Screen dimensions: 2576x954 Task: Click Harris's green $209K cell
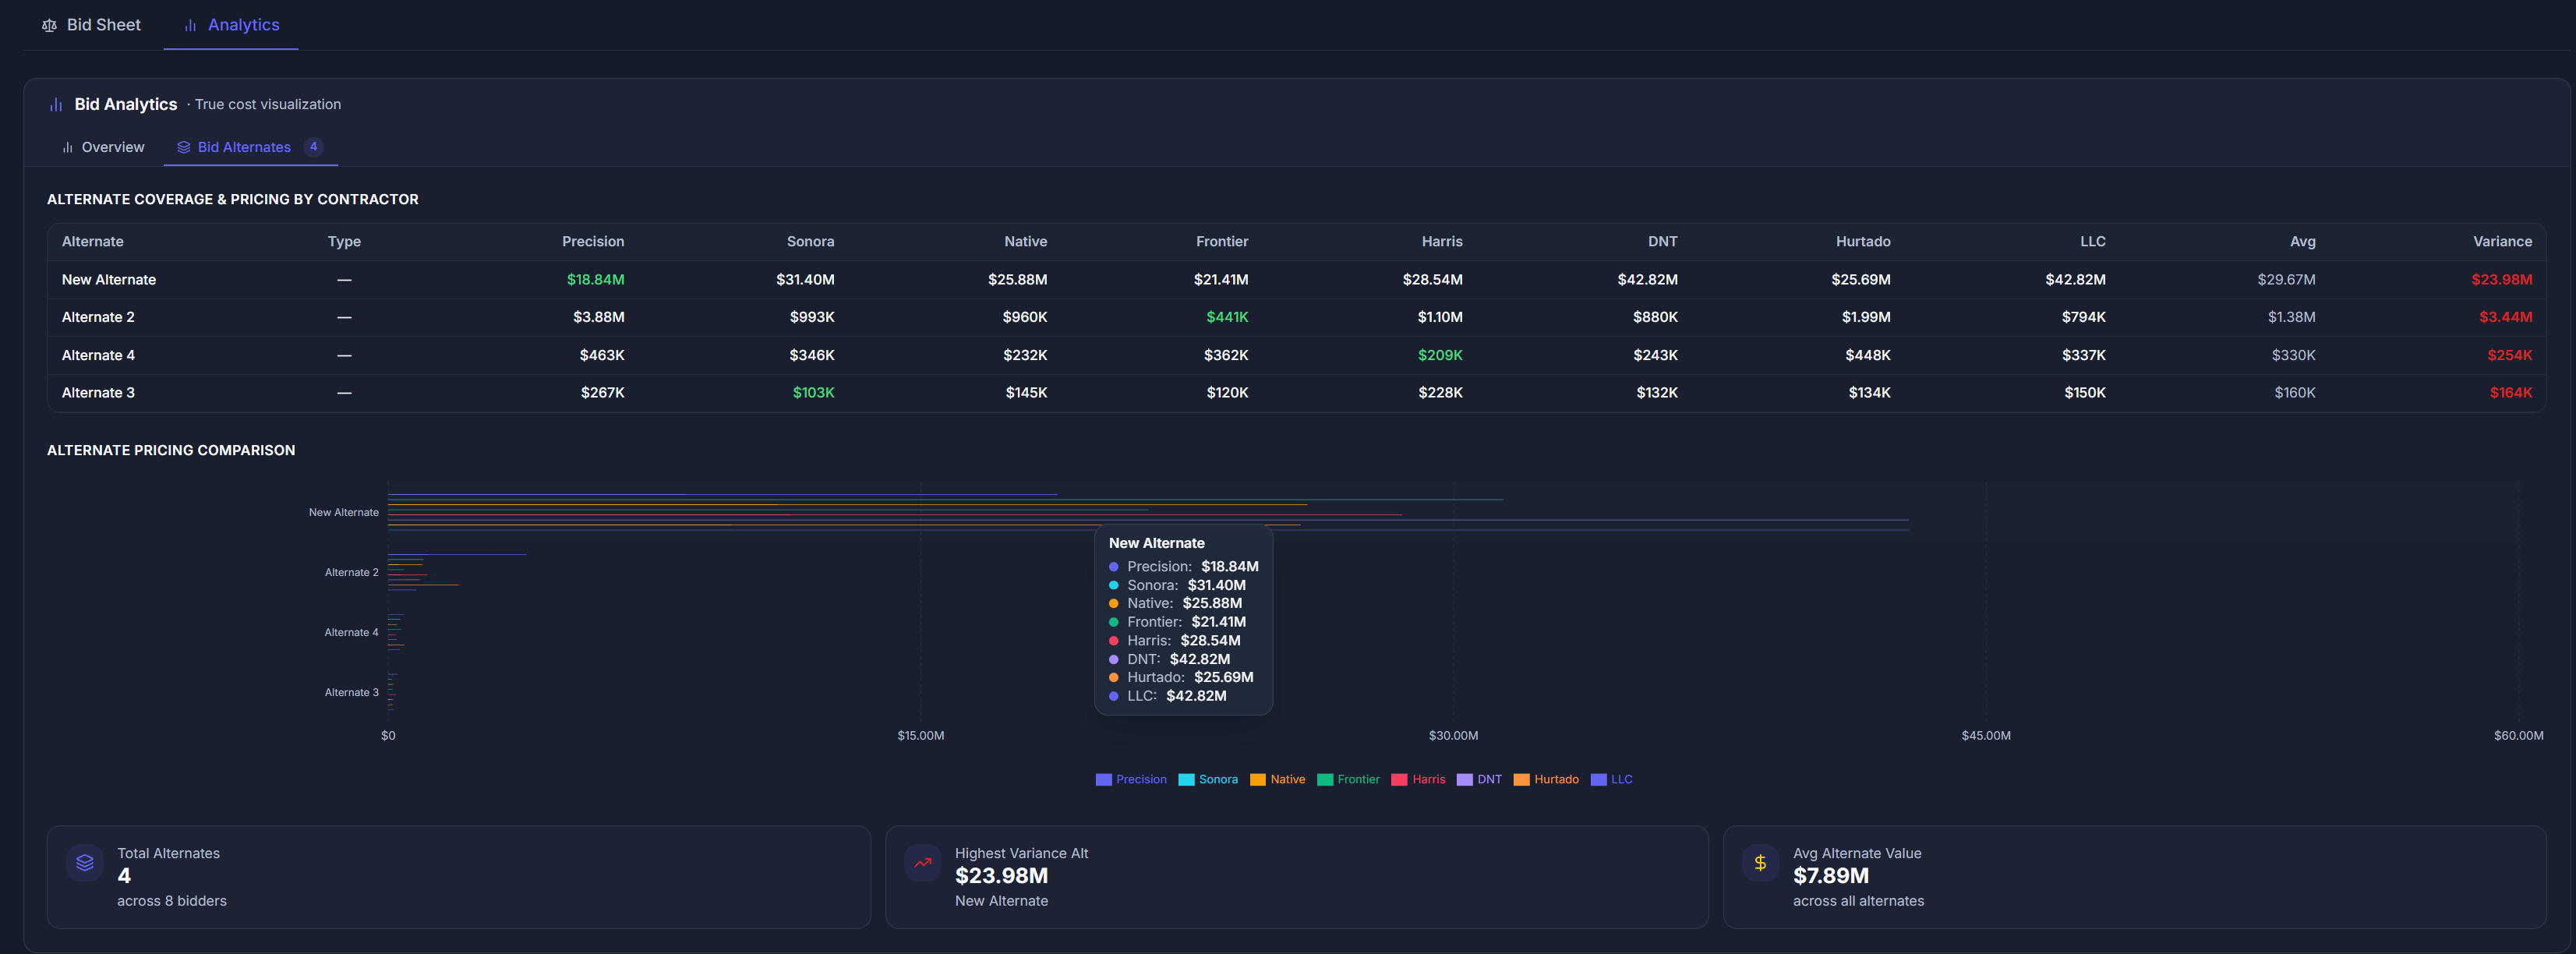(x=1440, y=355)
